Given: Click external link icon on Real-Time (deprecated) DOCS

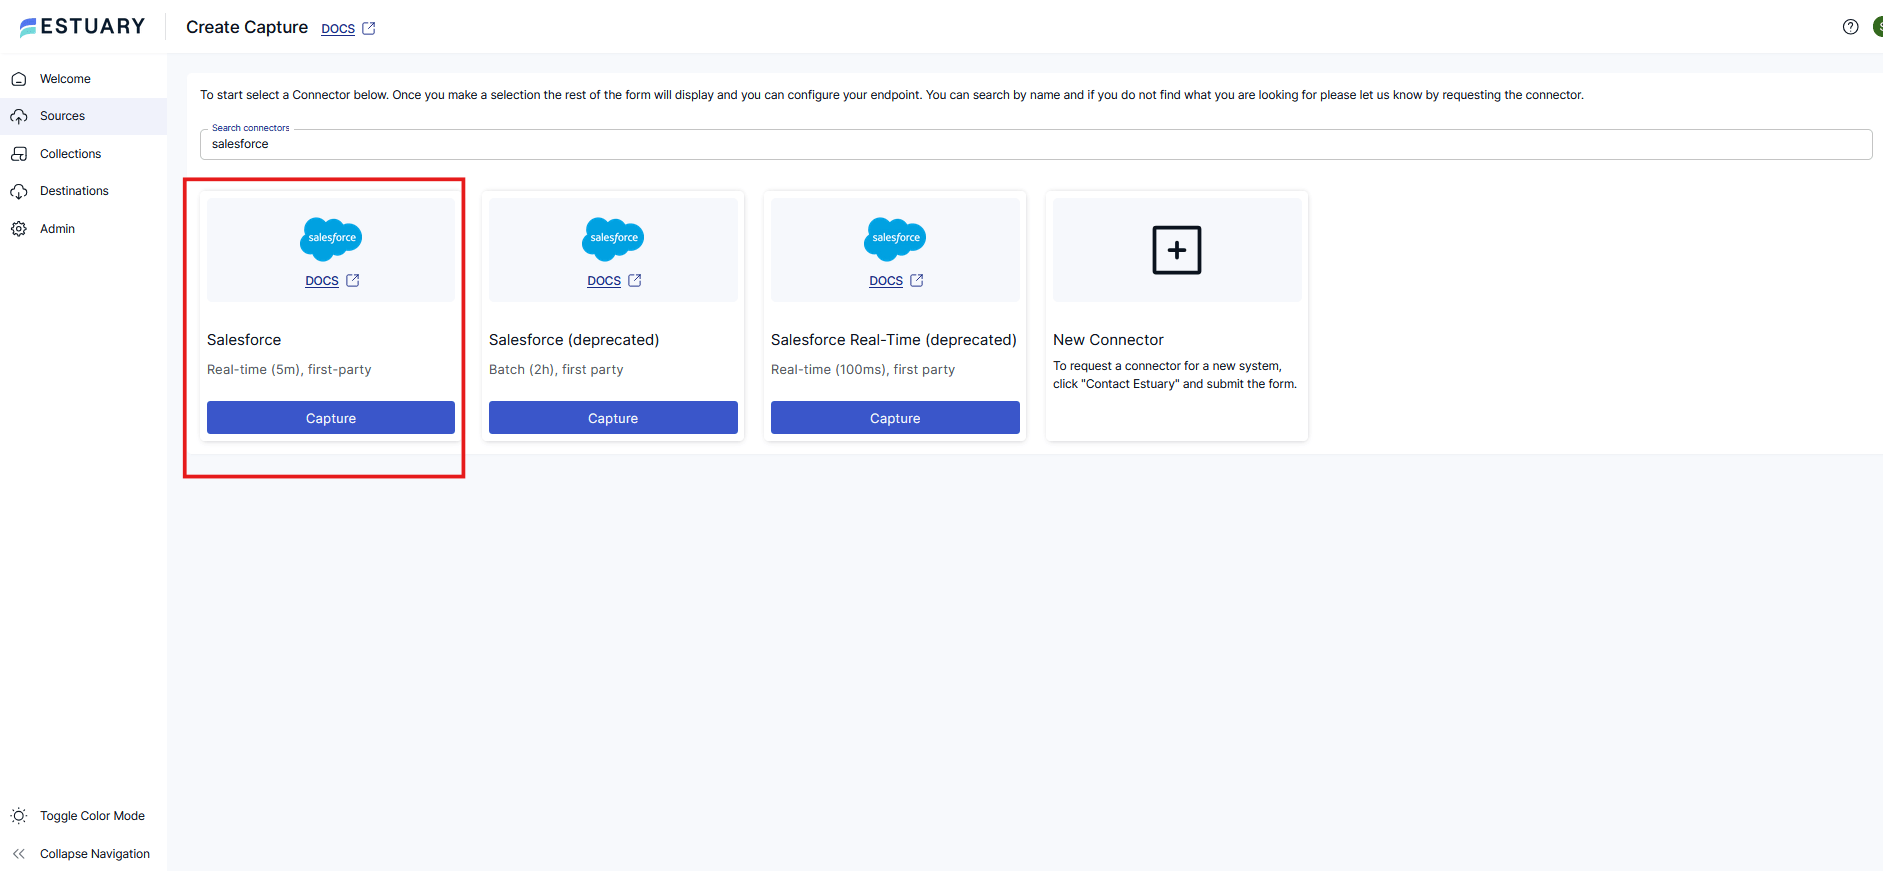Looking at the screenshot, I should 917,281.
